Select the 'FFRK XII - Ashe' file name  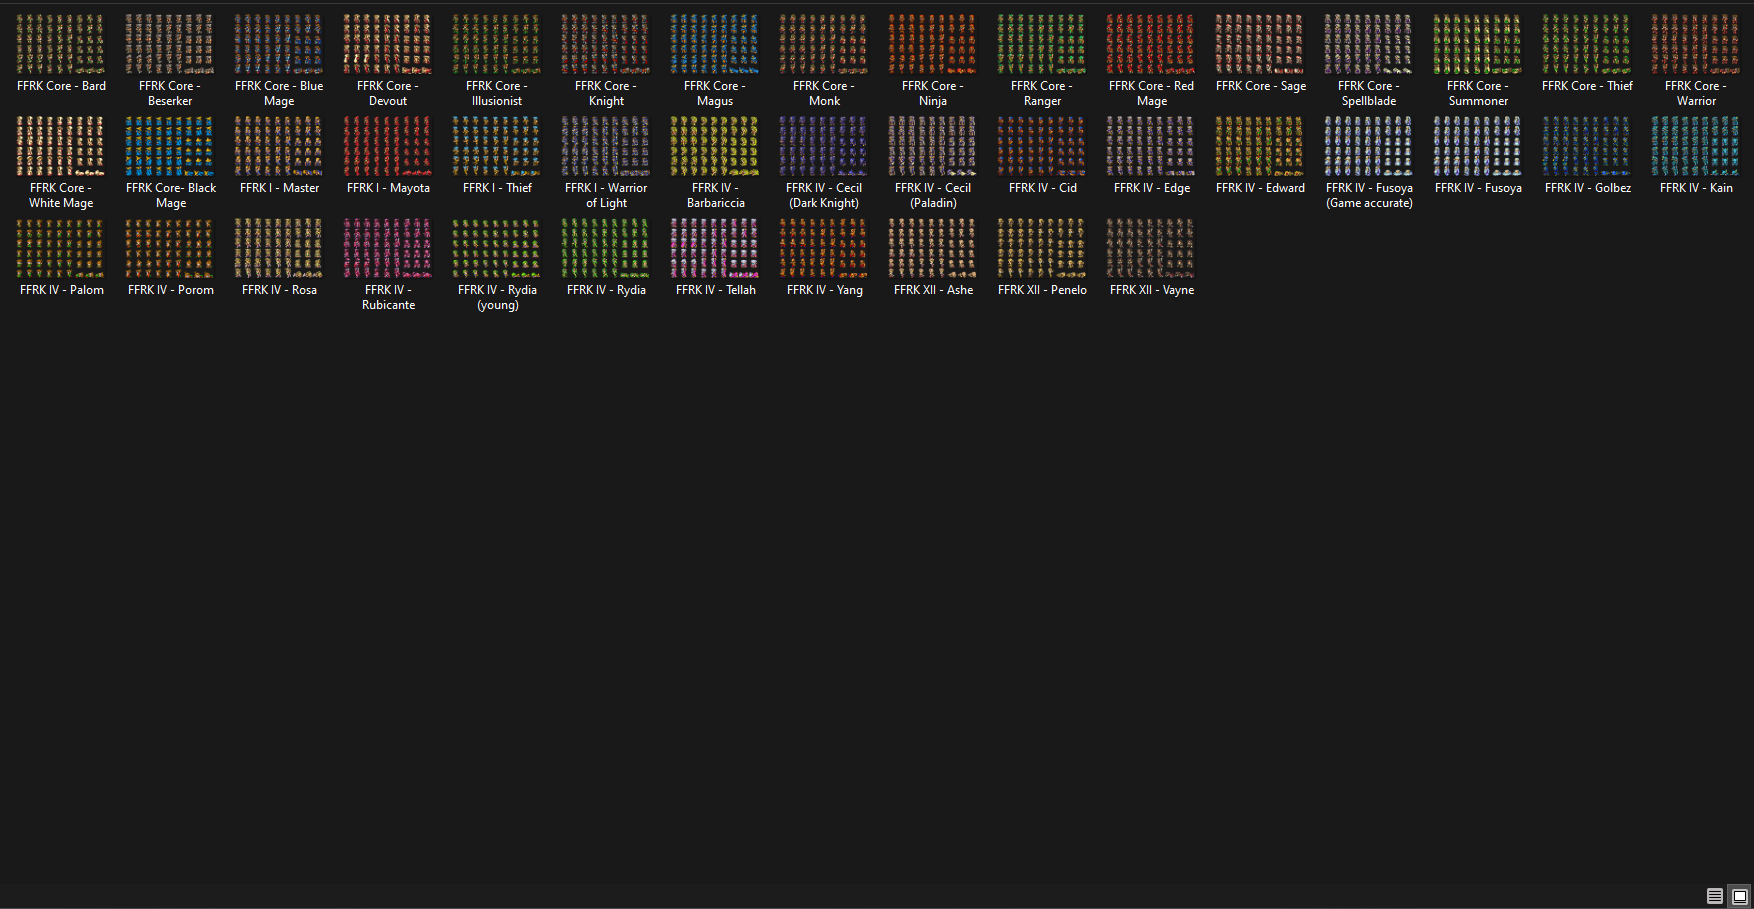pyautogui.click(x=933, y=290)
